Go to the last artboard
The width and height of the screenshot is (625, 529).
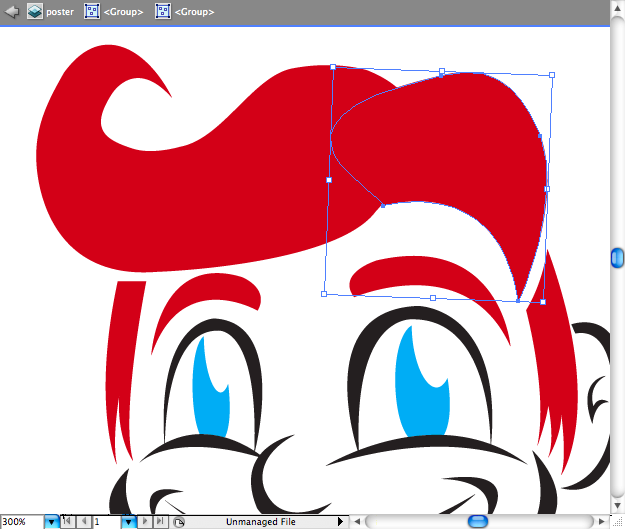click(161, 521)
